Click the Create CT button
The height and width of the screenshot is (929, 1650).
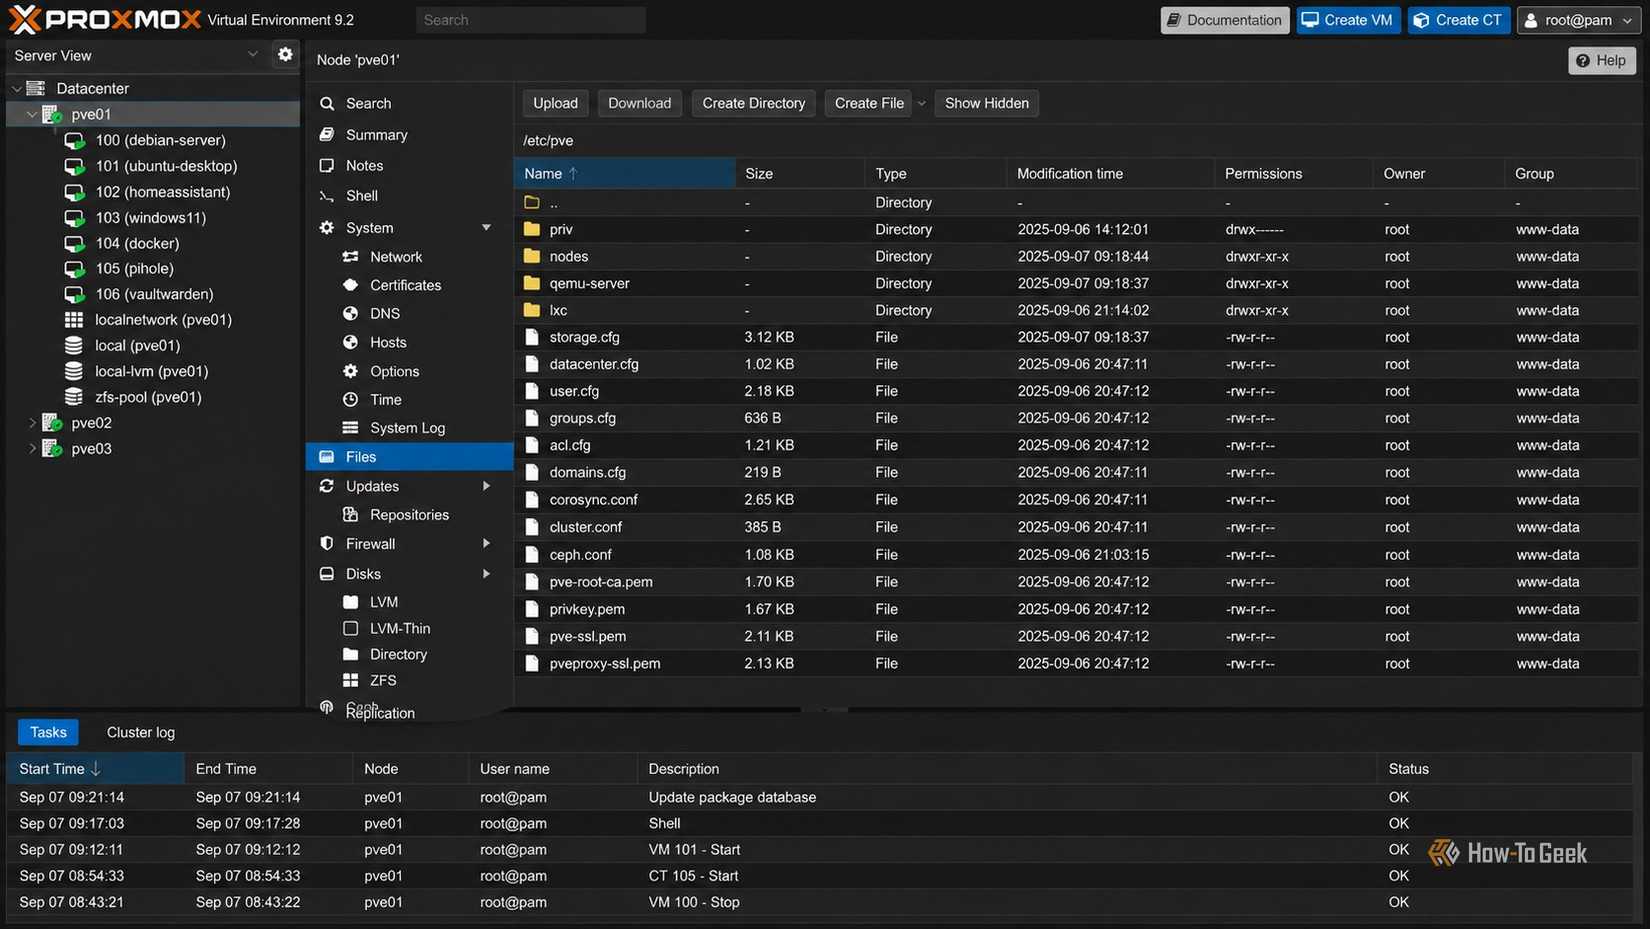coord(1458,20)
